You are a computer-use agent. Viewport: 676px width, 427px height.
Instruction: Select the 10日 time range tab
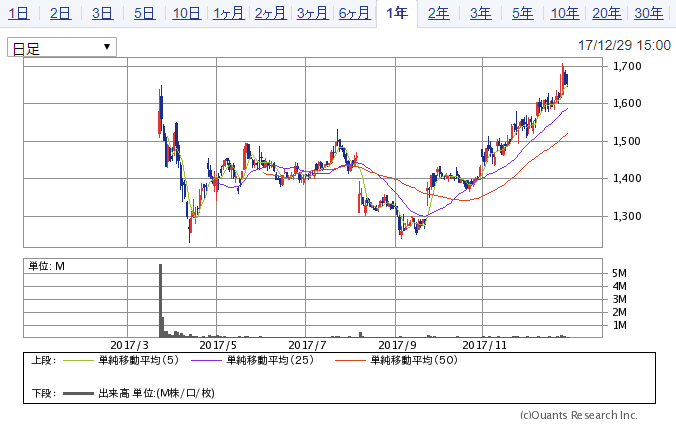186,13
